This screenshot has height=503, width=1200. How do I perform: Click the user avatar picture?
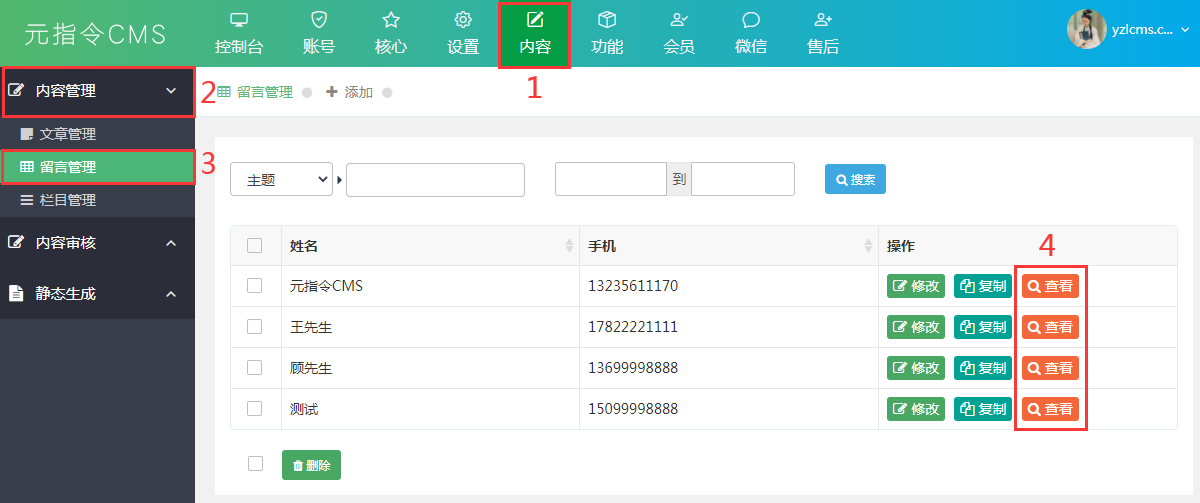[1086, 30]
